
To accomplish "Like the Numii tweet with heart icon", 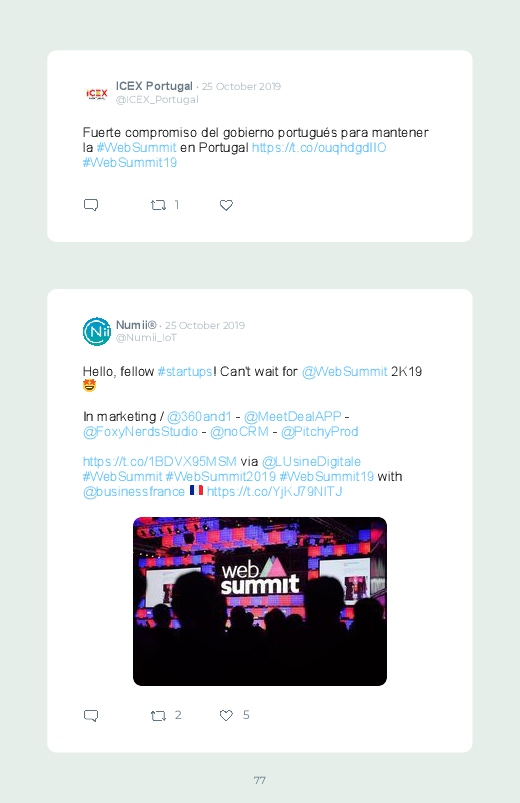I will (226, 715).
